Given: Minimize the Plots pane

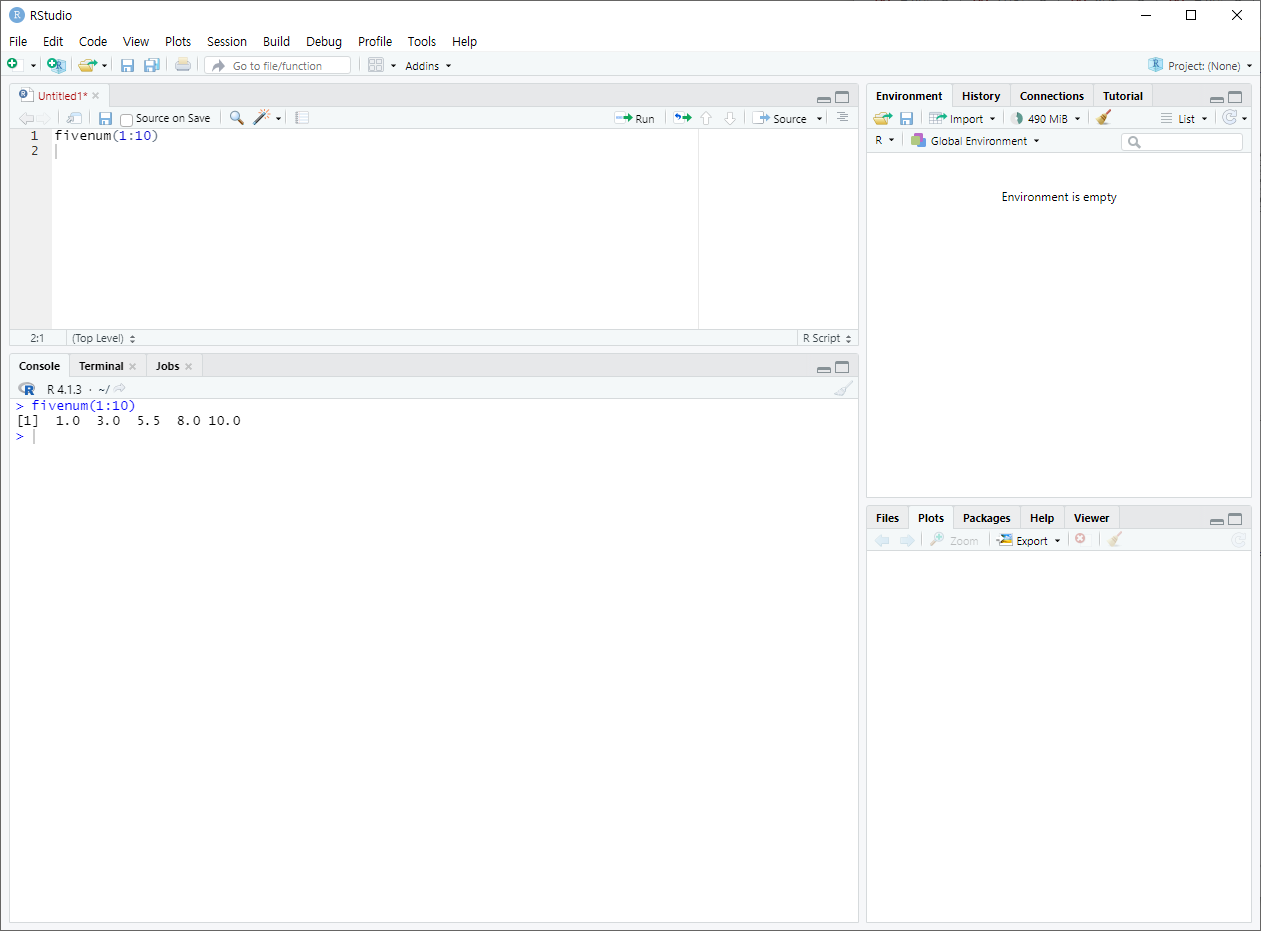Looking at the screenshot, I should point(1216,520).
